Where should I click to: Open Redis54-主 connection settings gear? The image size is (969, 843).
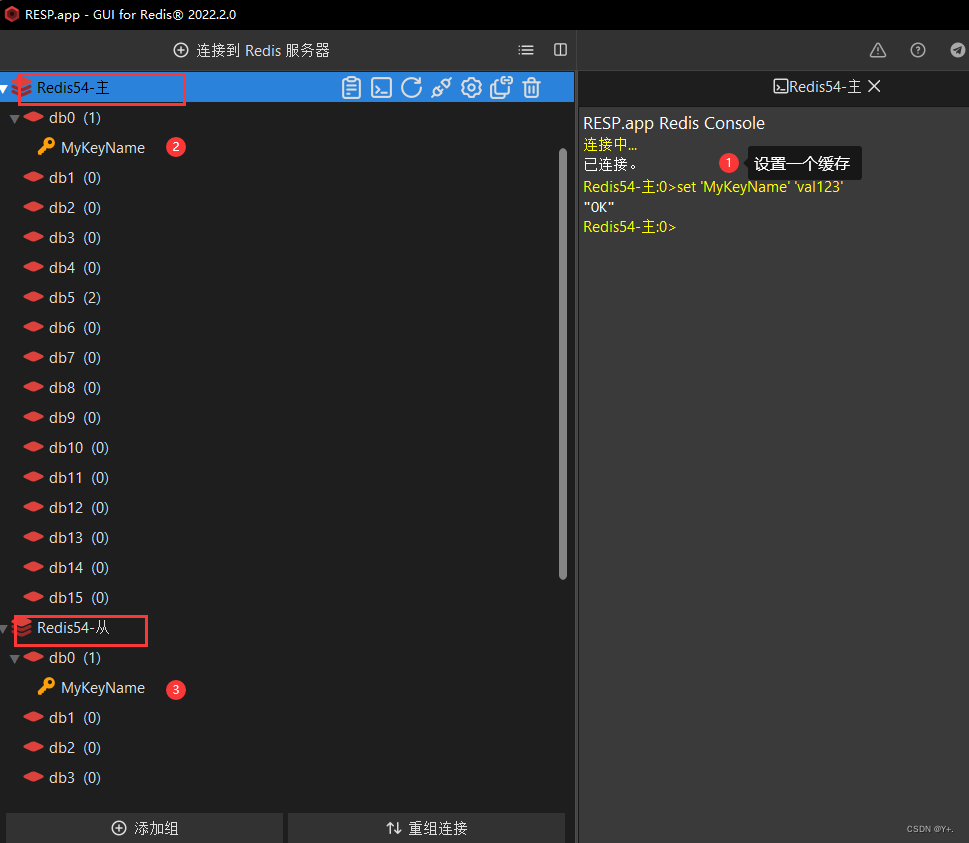click(471, 88)
